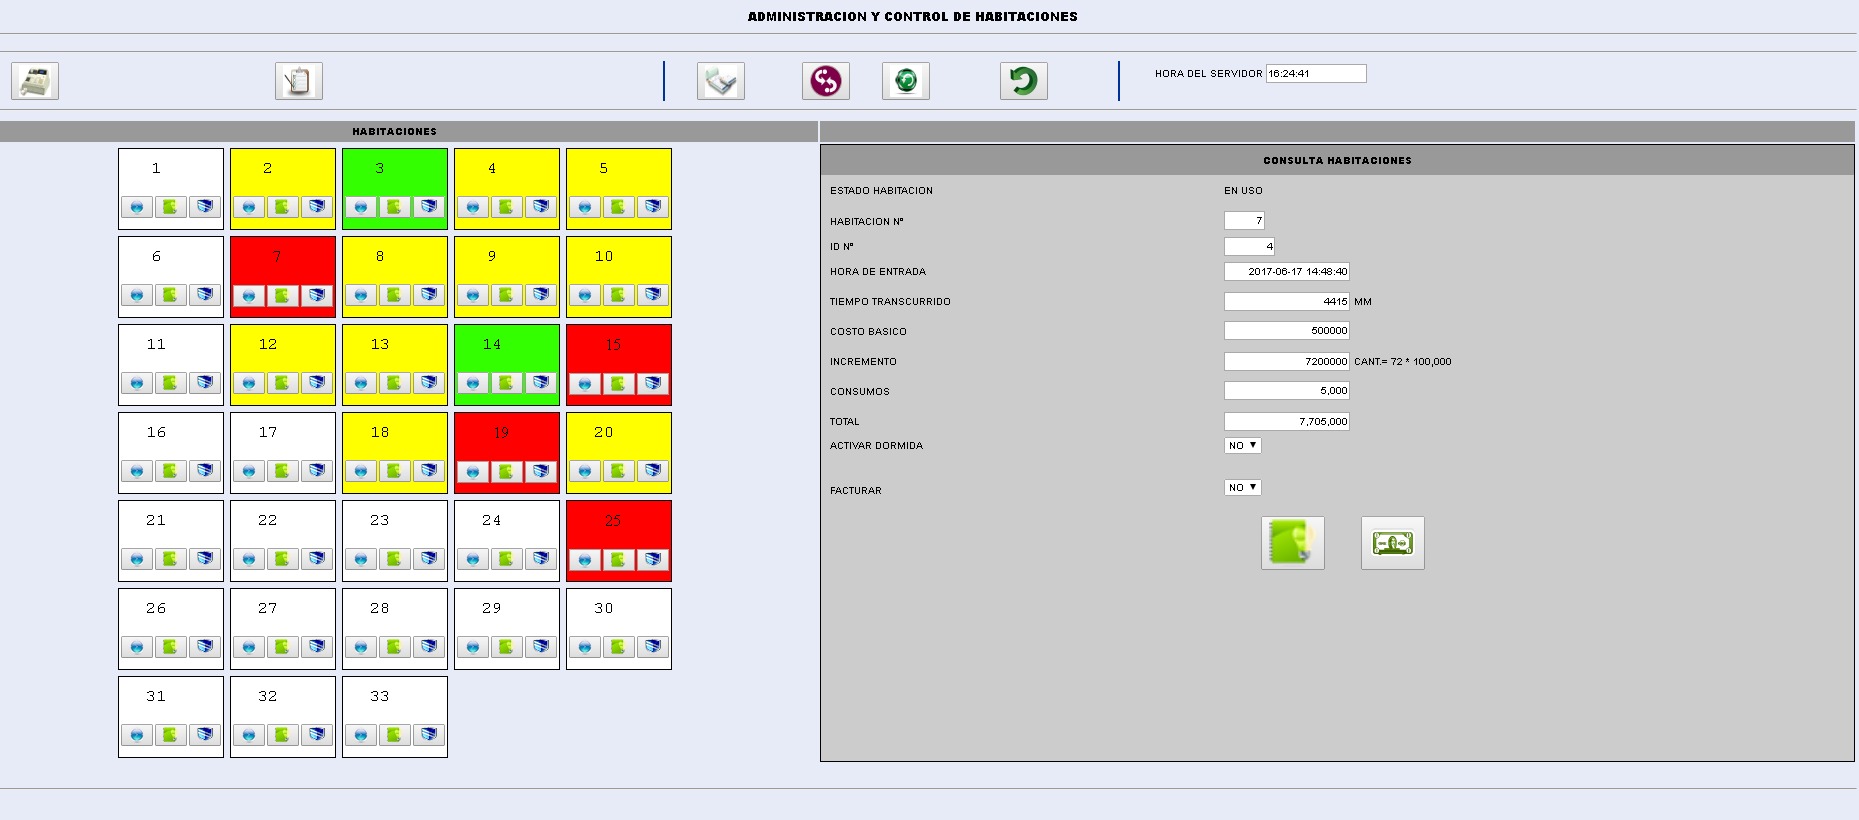Click the HORA DE ENTRADA field
Image resolution: width=1859 pixels, height=820 pixels.
[x=1287, y=271]
